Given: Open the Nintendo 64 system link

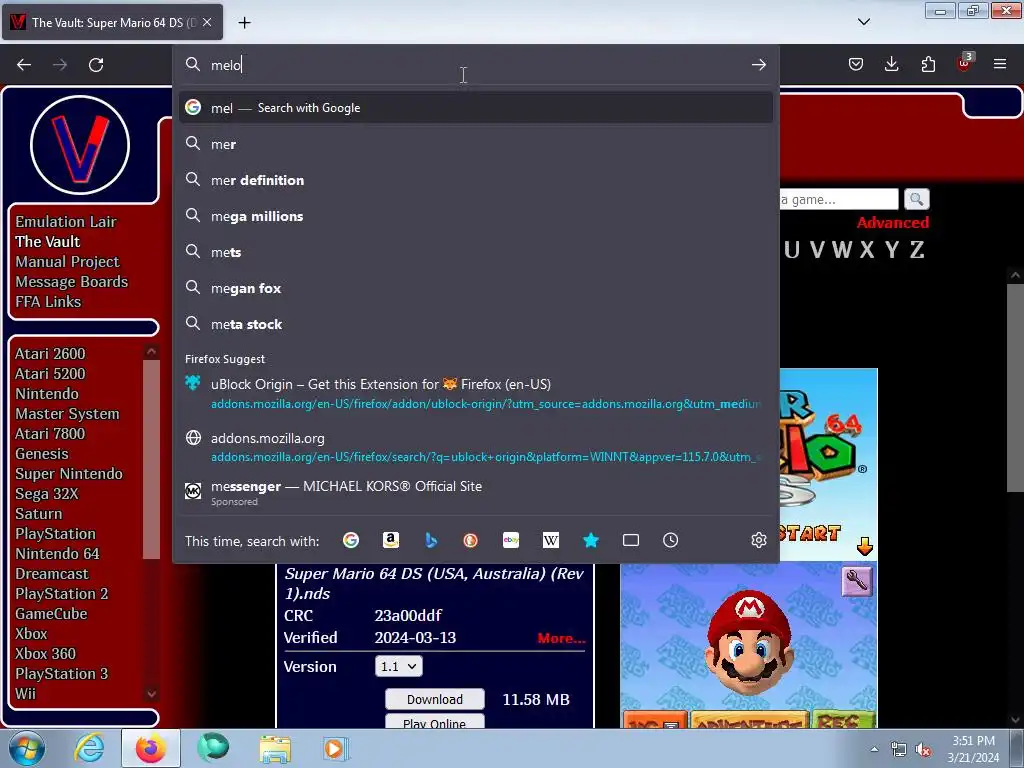Looking at the screenshot, I should tap(57, 554).
